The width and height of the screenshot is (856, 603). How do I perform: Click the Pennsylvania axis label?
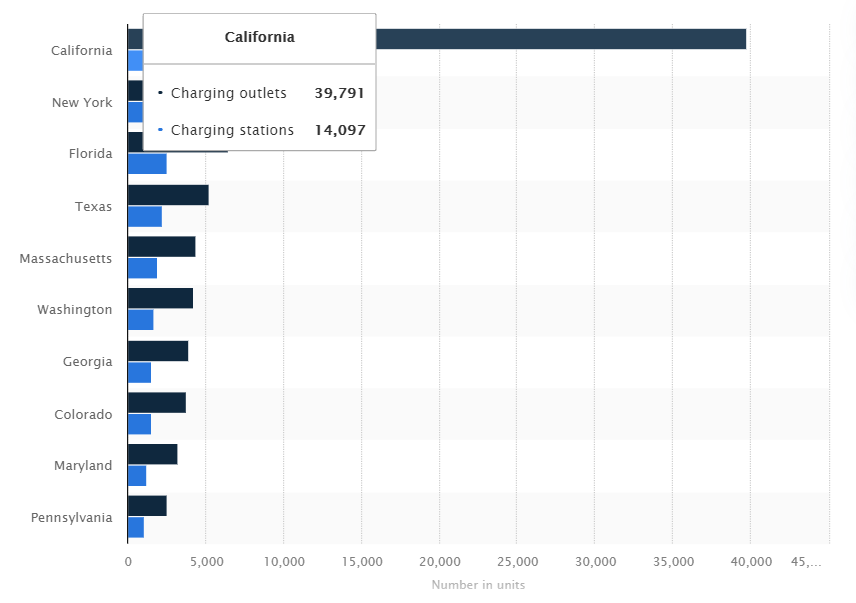click(72, 518)
